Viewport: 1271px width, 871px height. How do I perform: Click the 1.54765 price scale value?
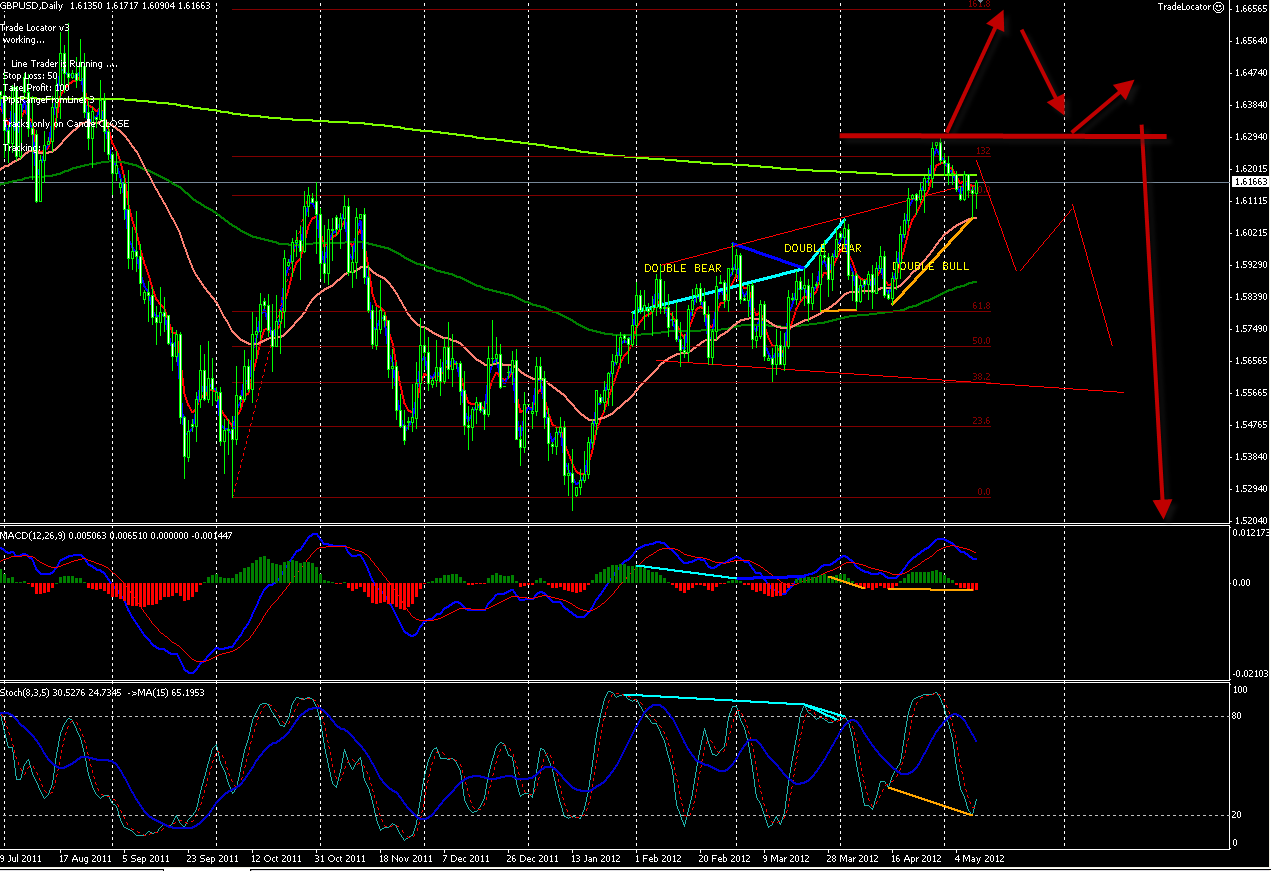pos(1252,425)
